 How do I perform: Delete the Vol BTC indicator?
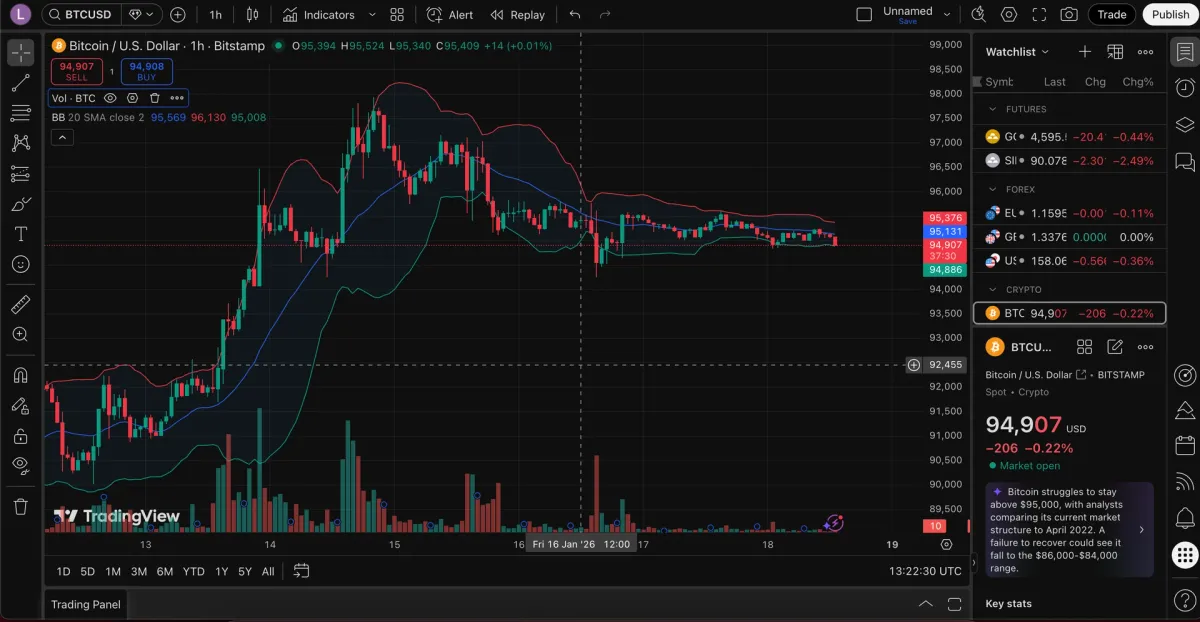pyautogui.click(x=155, y=98)
